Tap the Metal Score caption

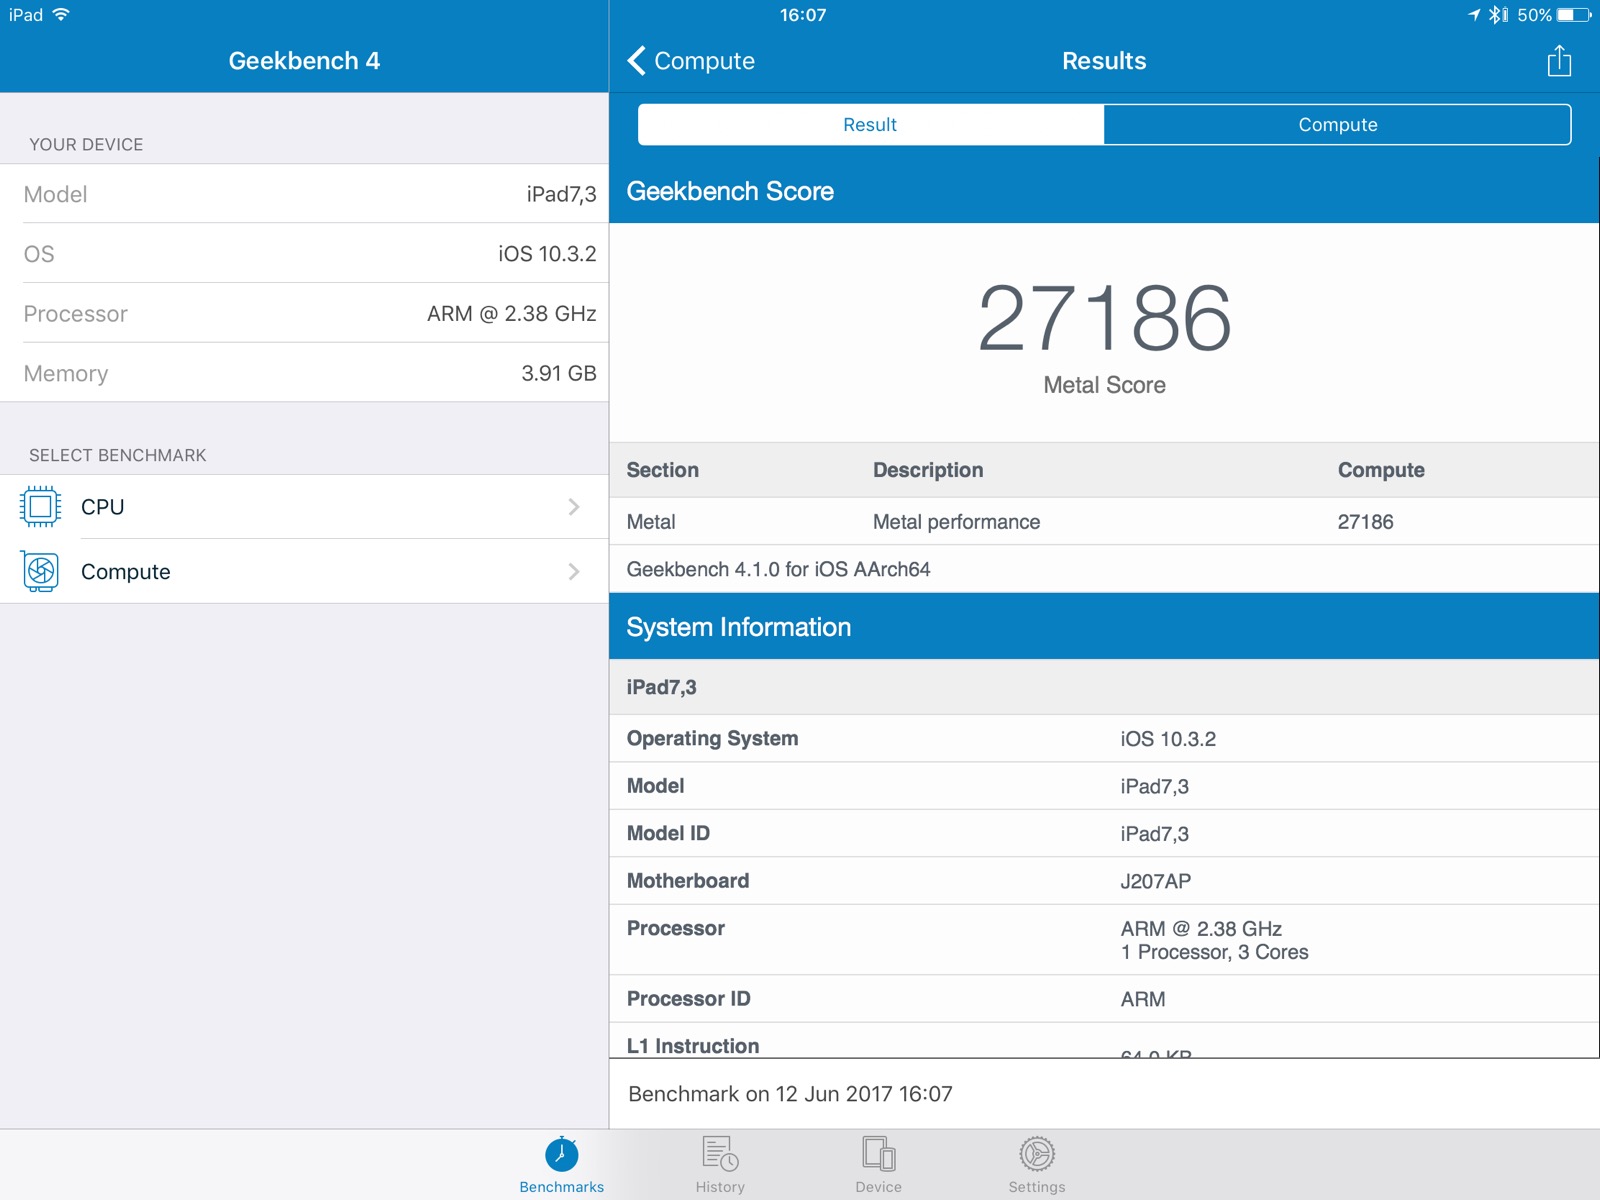[x=1104, y=385]
